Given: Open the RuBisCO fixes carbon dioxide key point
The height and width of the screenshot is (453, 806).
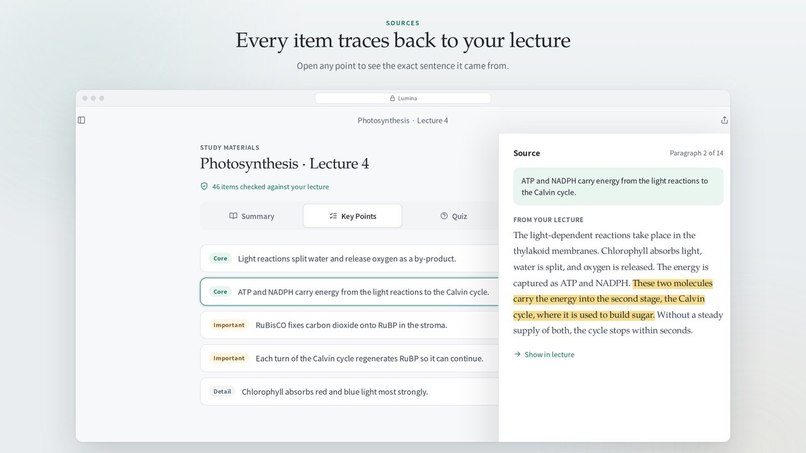Looking at the screenshot, I should (x=350, y=325).
